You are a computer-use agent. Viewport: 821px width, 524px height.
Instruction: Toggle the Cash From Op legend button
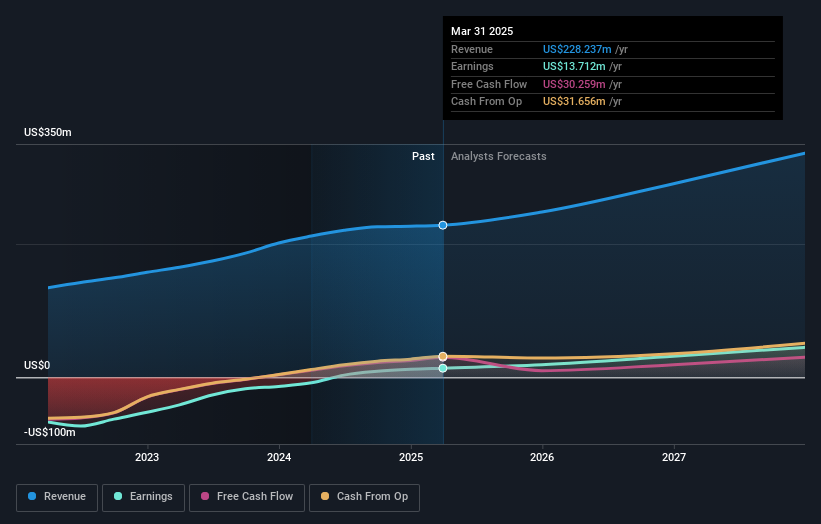364,497
